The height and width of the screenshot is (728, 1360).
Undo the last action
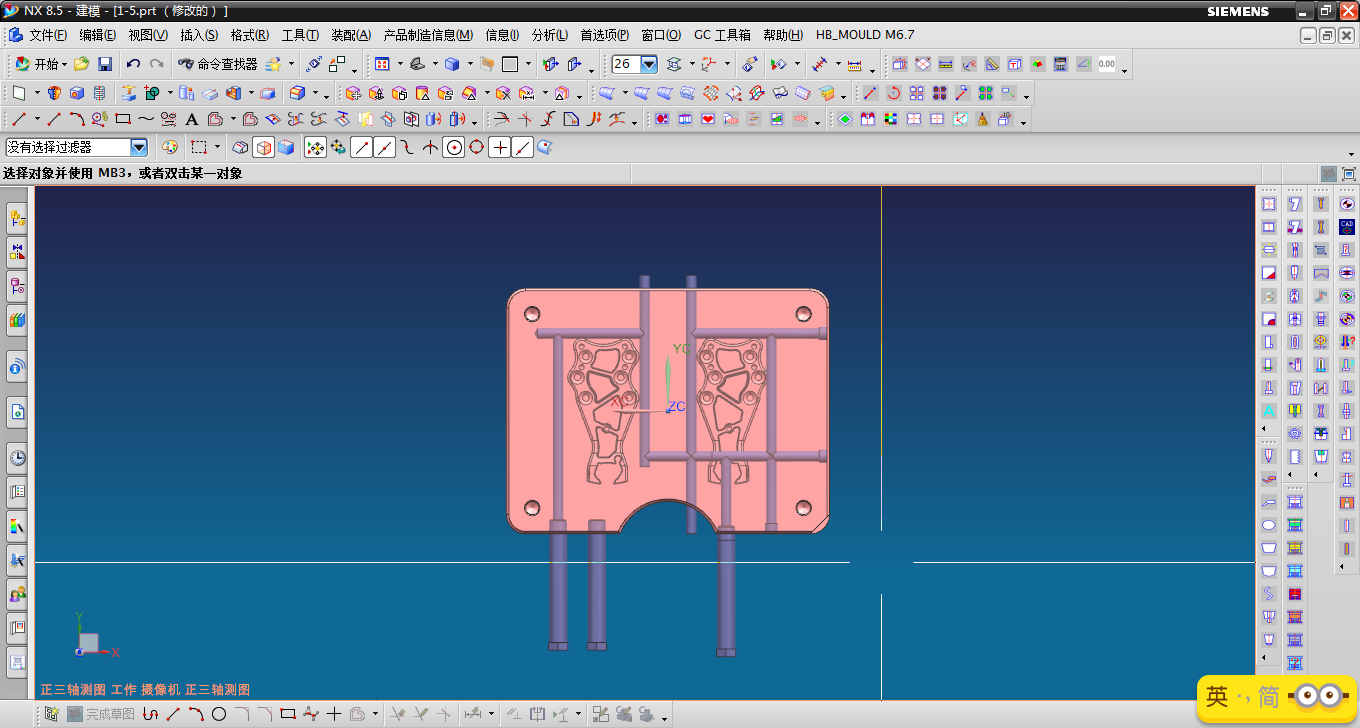[x=133, y=64]
